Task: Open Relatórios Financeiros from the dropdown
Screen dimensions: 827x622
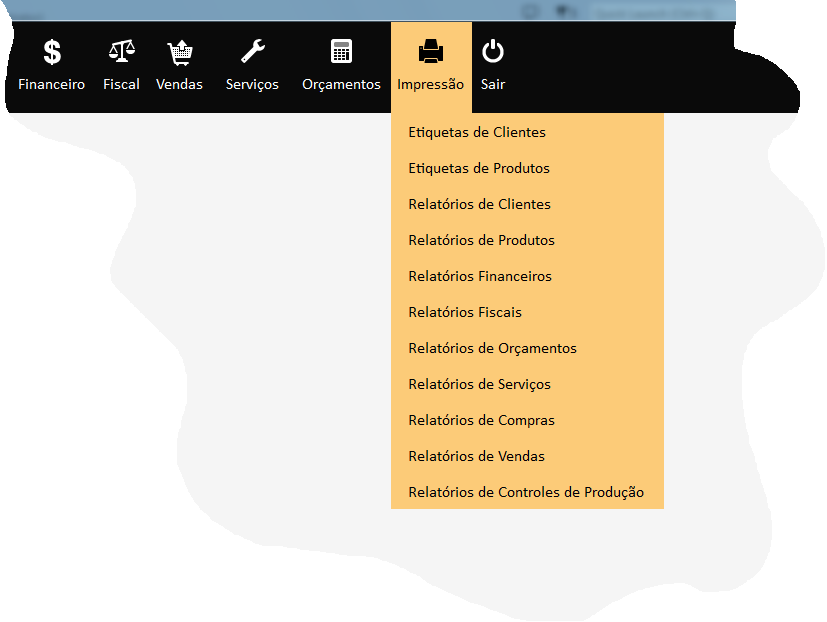Action: tap(480, 276)
